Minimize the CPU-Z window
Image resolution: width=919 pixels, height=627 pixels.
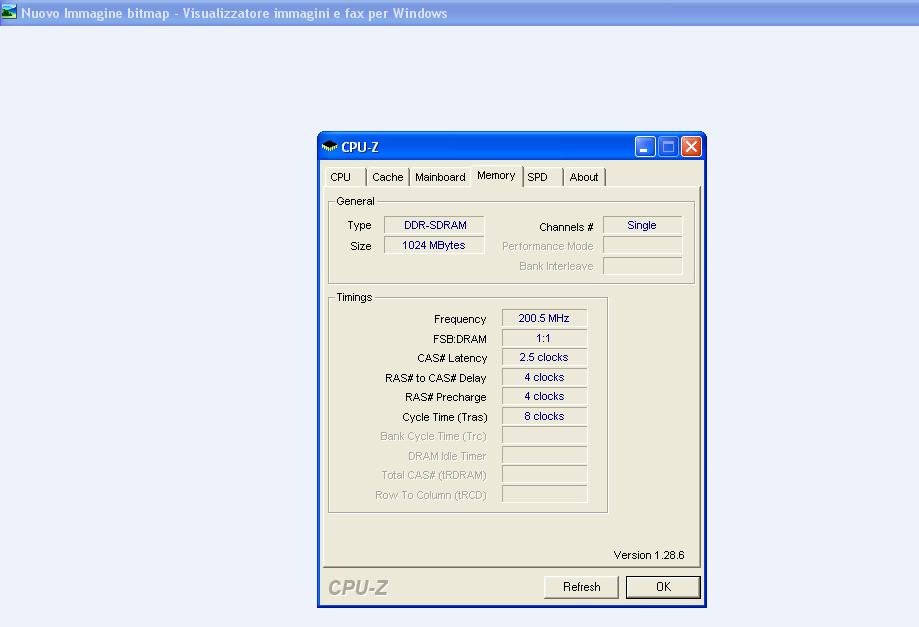pos(645,146)
